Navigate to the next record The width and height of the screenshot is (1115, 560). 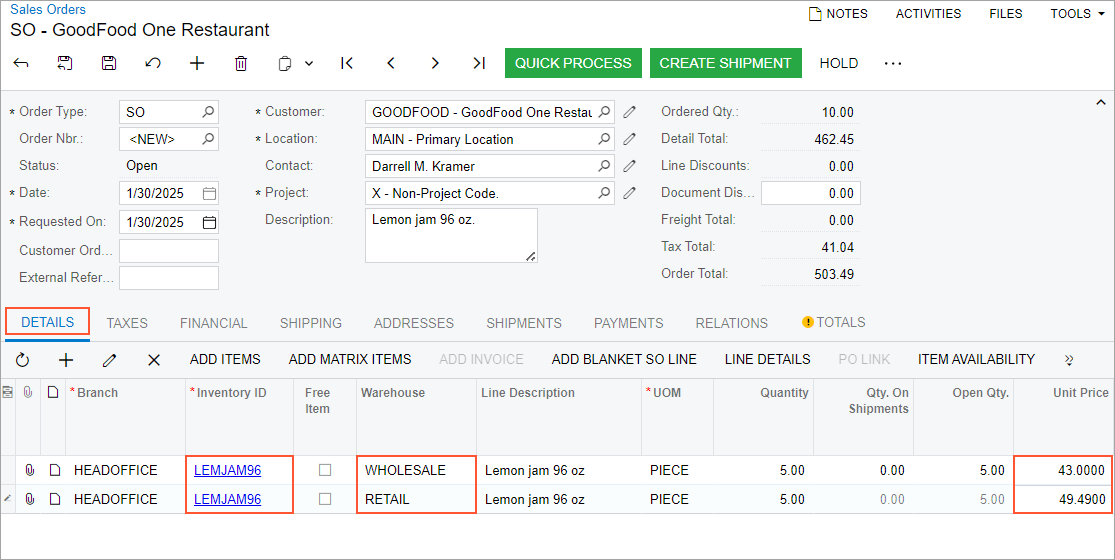pos(435,63)
